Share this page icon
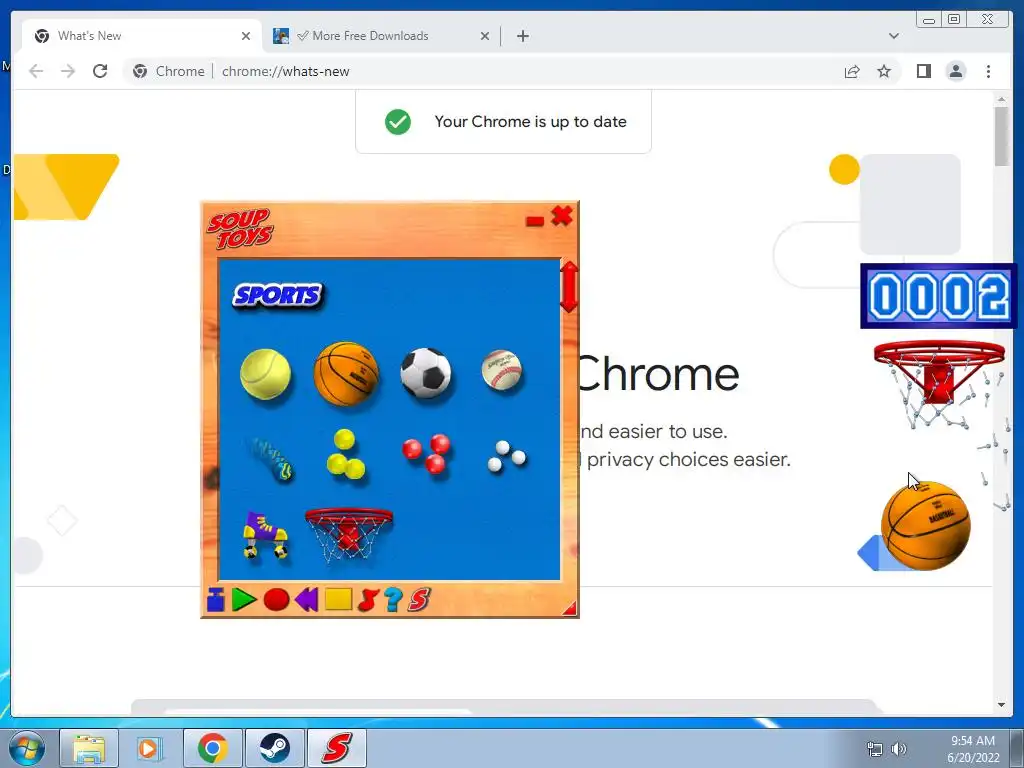The height and width of the screenshot is (768, 1024). (852, 71)
